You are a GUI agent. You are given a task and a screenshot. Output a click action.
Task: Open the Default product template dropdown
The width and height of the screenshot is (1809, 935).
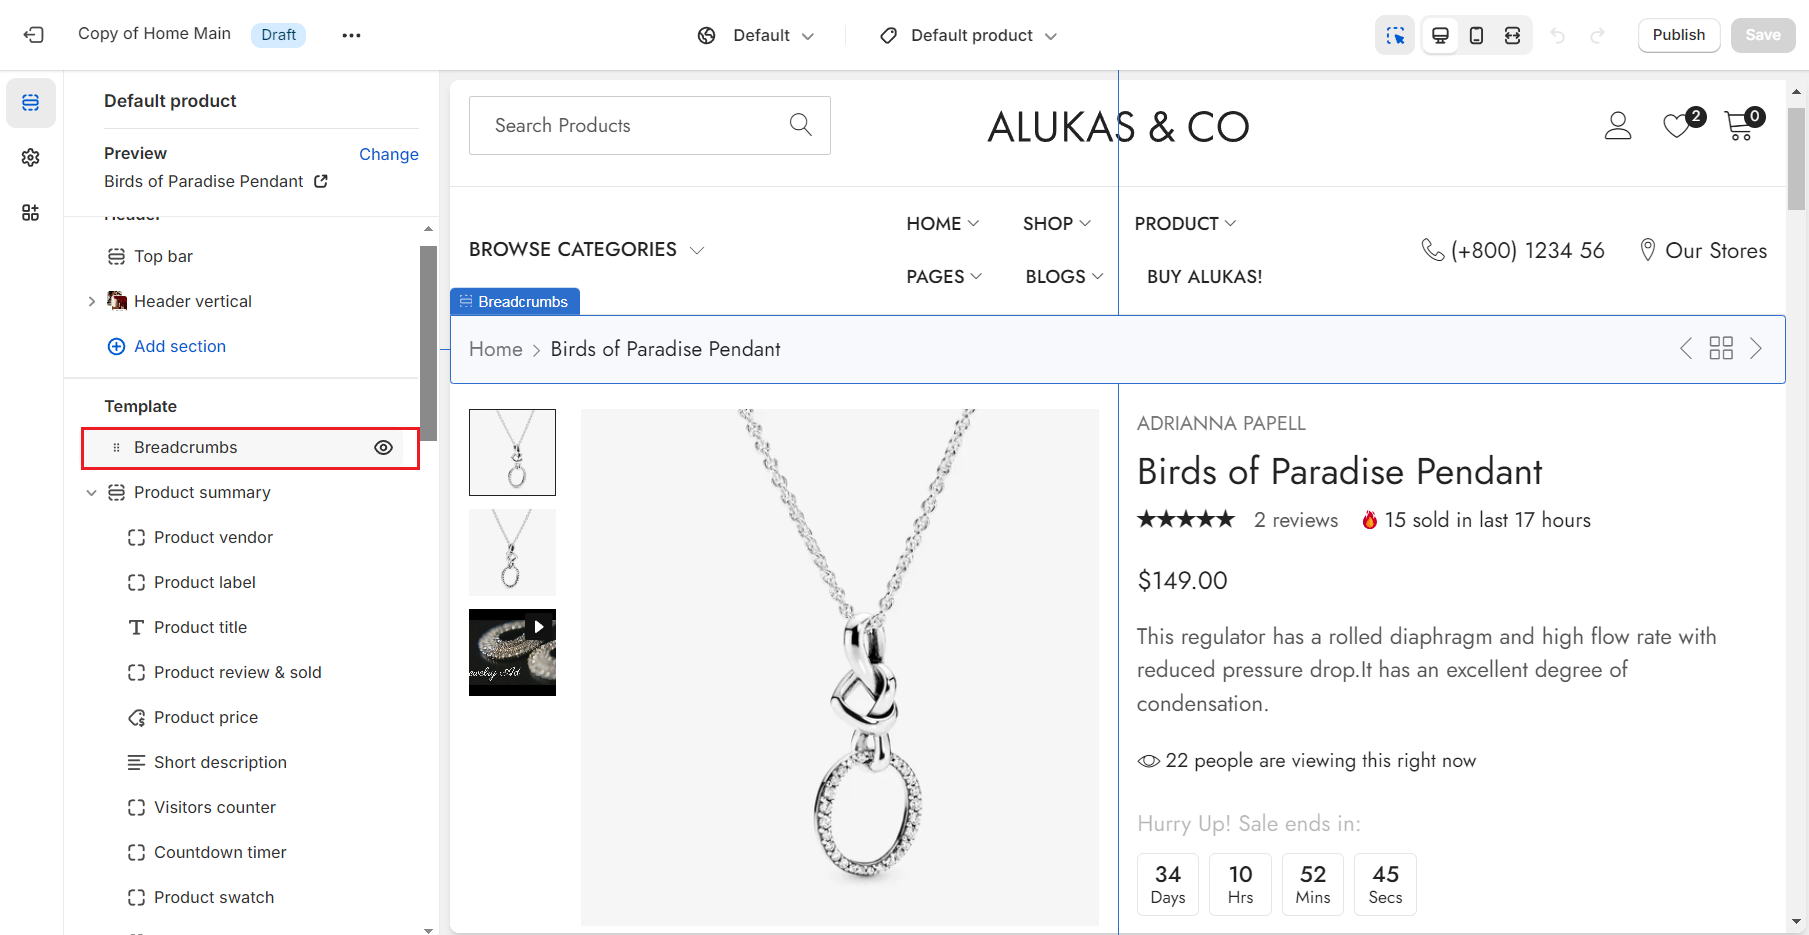968,36
